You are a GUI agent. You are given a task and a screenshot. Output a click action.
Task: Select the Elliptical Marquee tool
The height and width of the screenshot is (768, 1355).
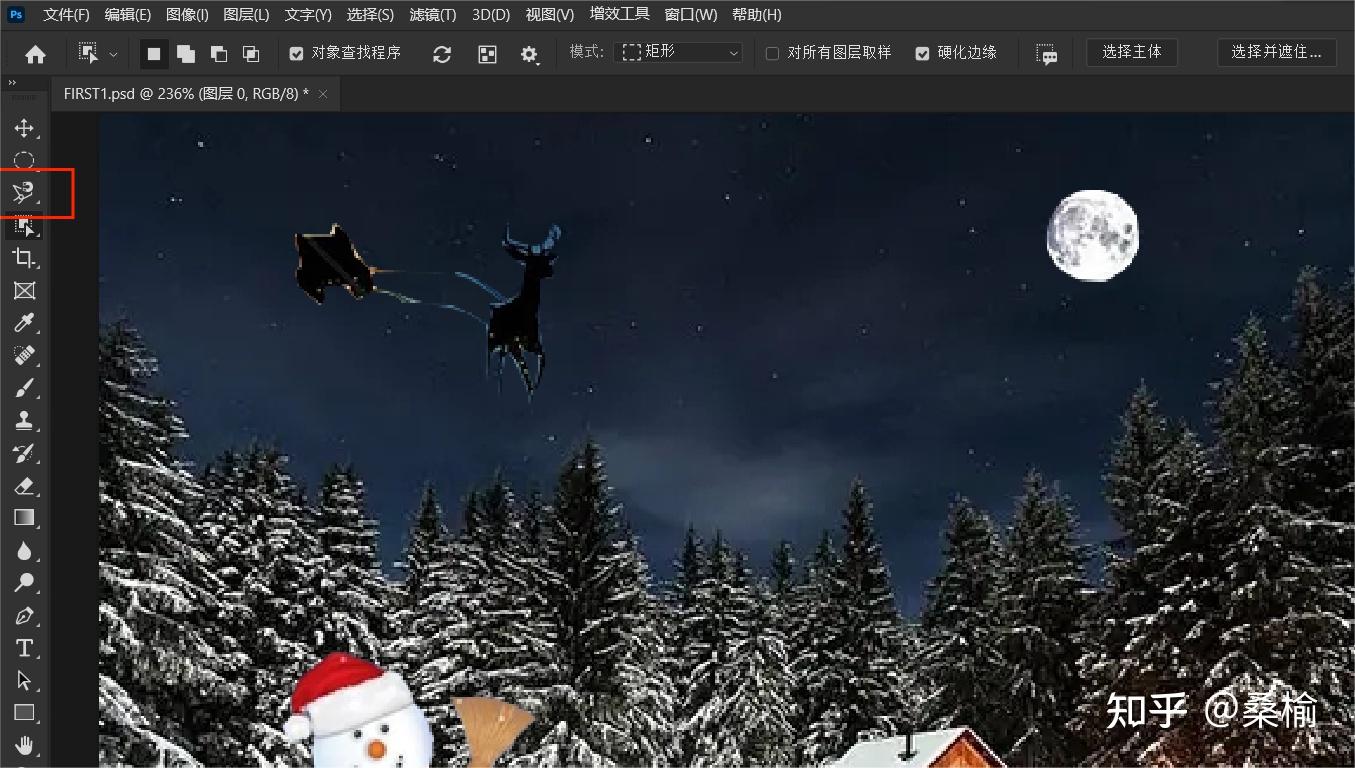coord(24,160)
